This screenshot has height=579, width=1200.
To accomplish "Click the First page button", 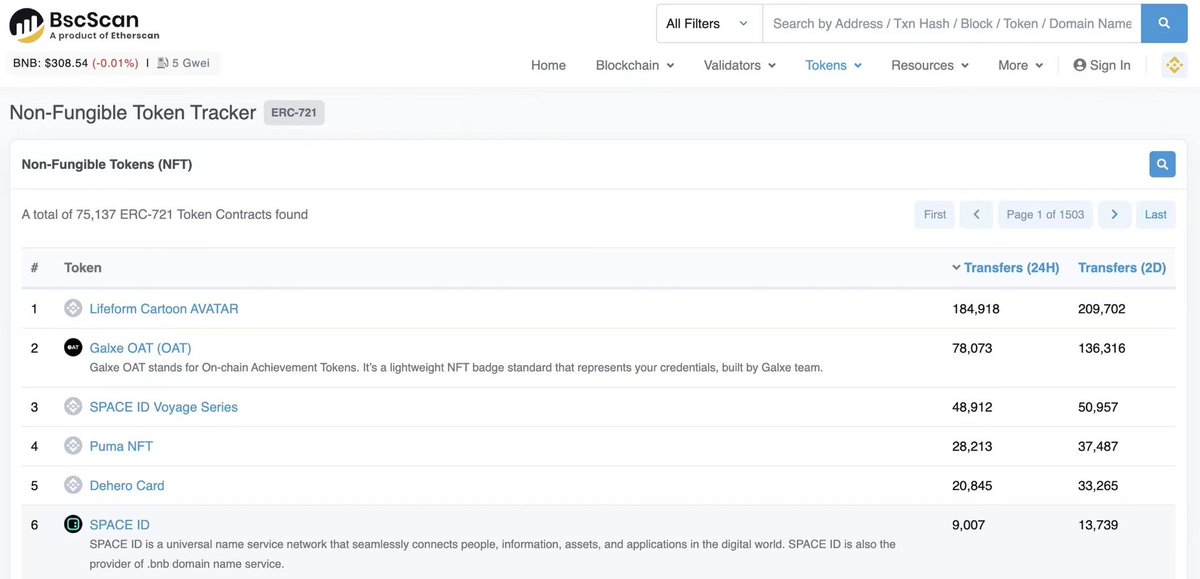I will [x=935, y=215].
